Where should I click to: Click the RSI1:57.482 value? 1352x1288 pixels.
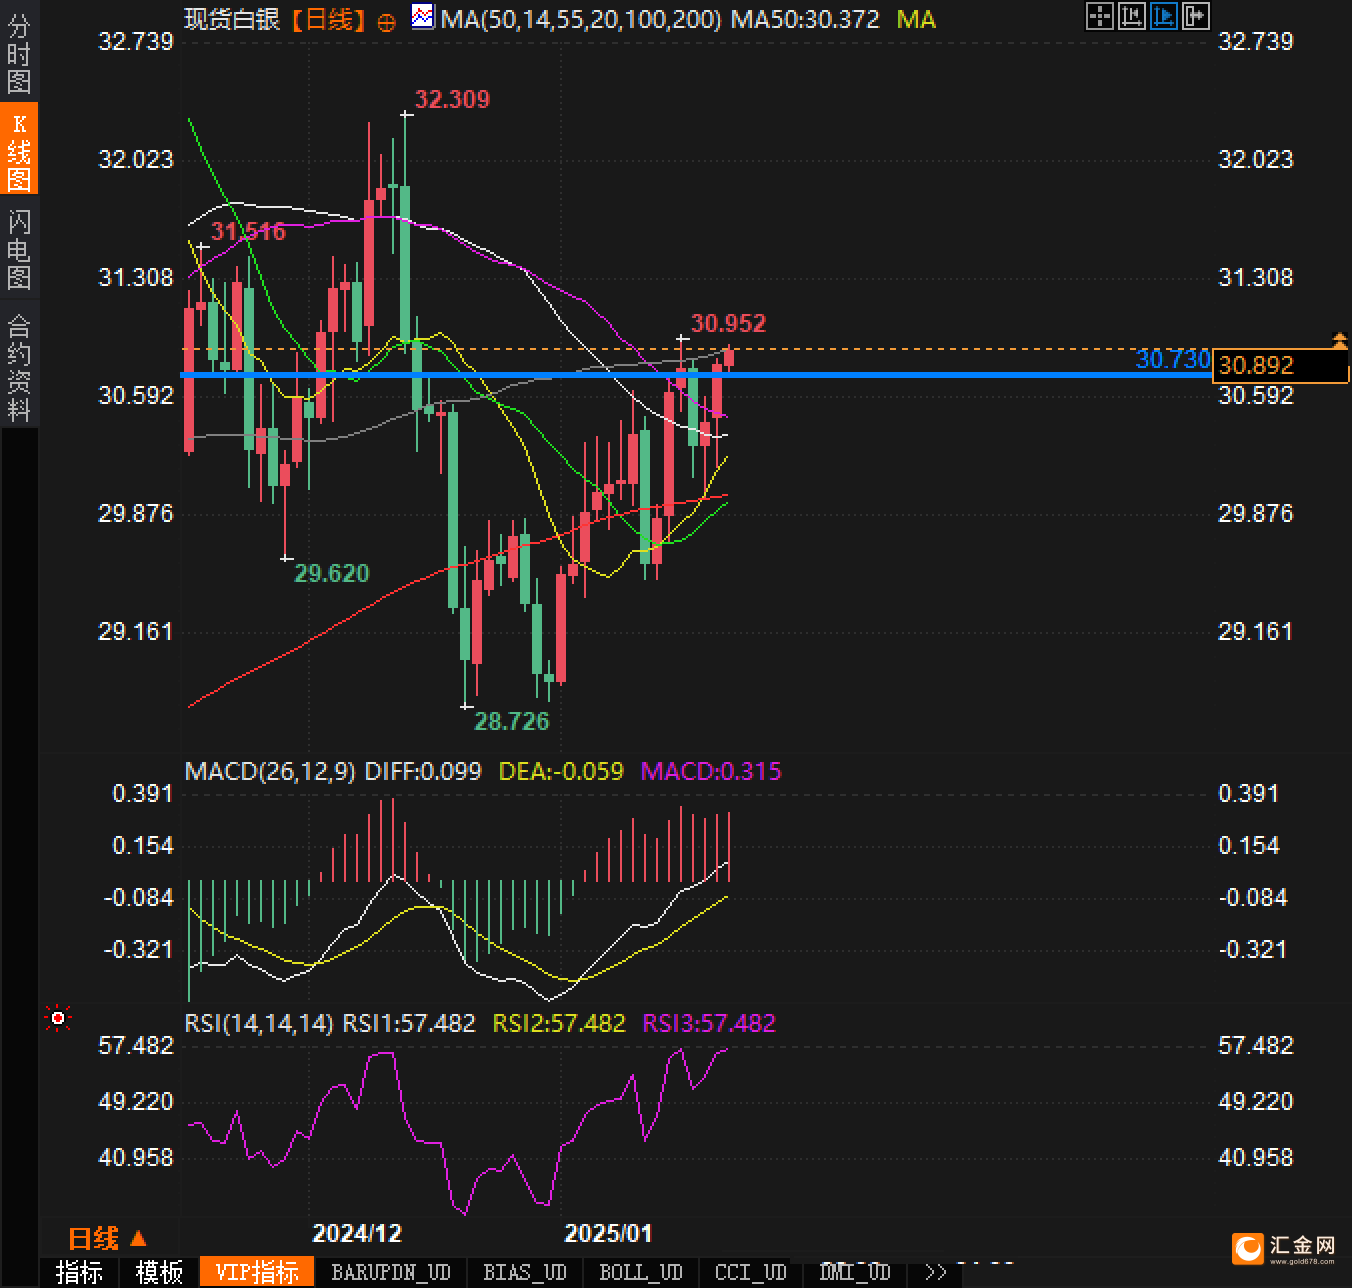(409, 1023)
